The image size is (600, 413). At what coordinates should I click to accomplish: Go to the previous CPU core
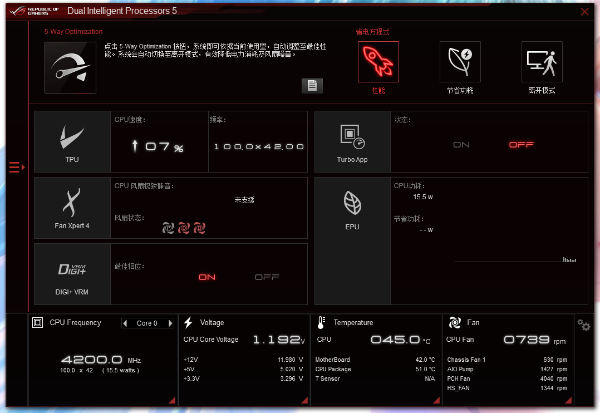125,323
